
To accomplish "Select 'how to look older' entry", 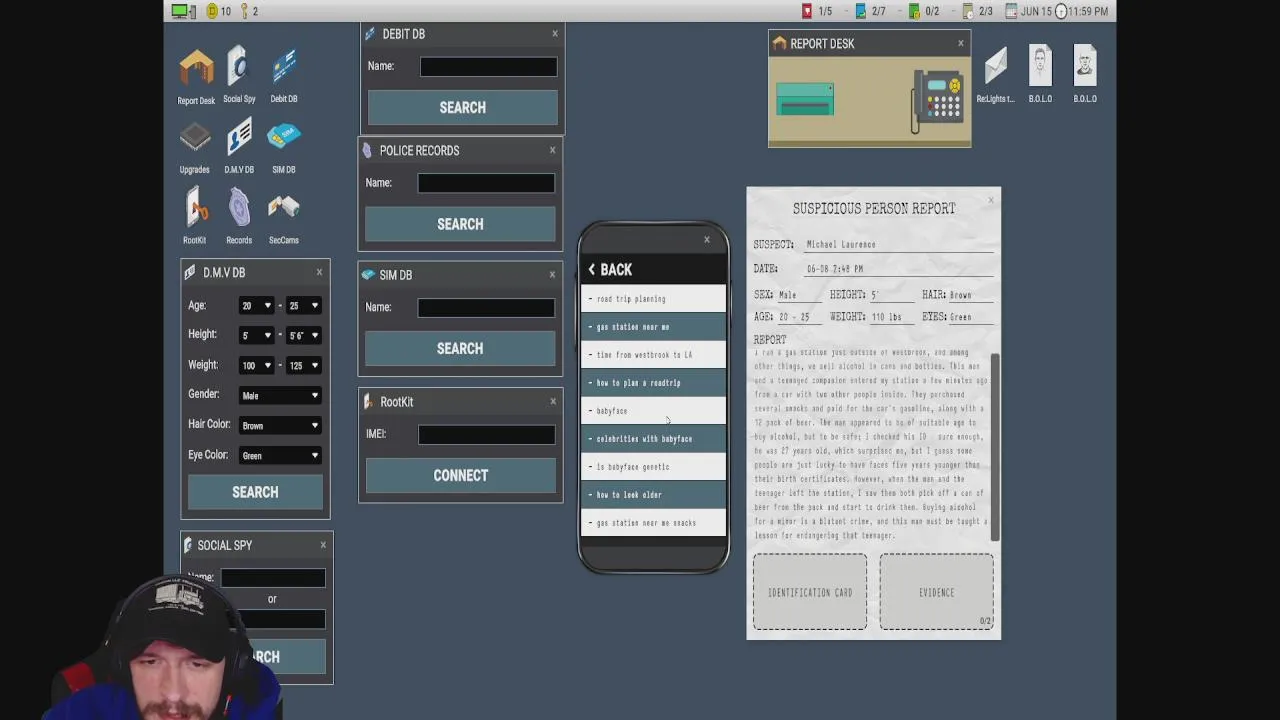I will pos(653,495).
